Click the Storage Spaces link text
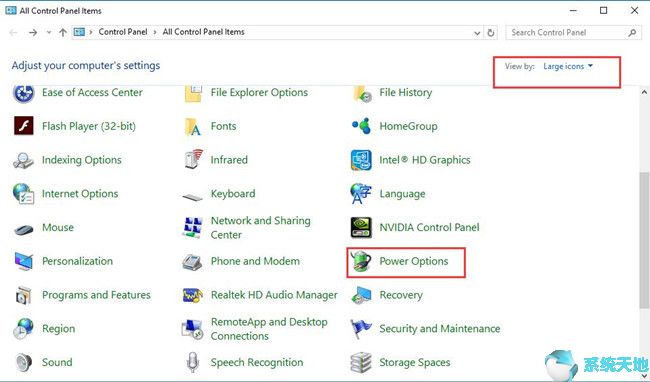This screenshot has width=650, height=382. point(415,363)
